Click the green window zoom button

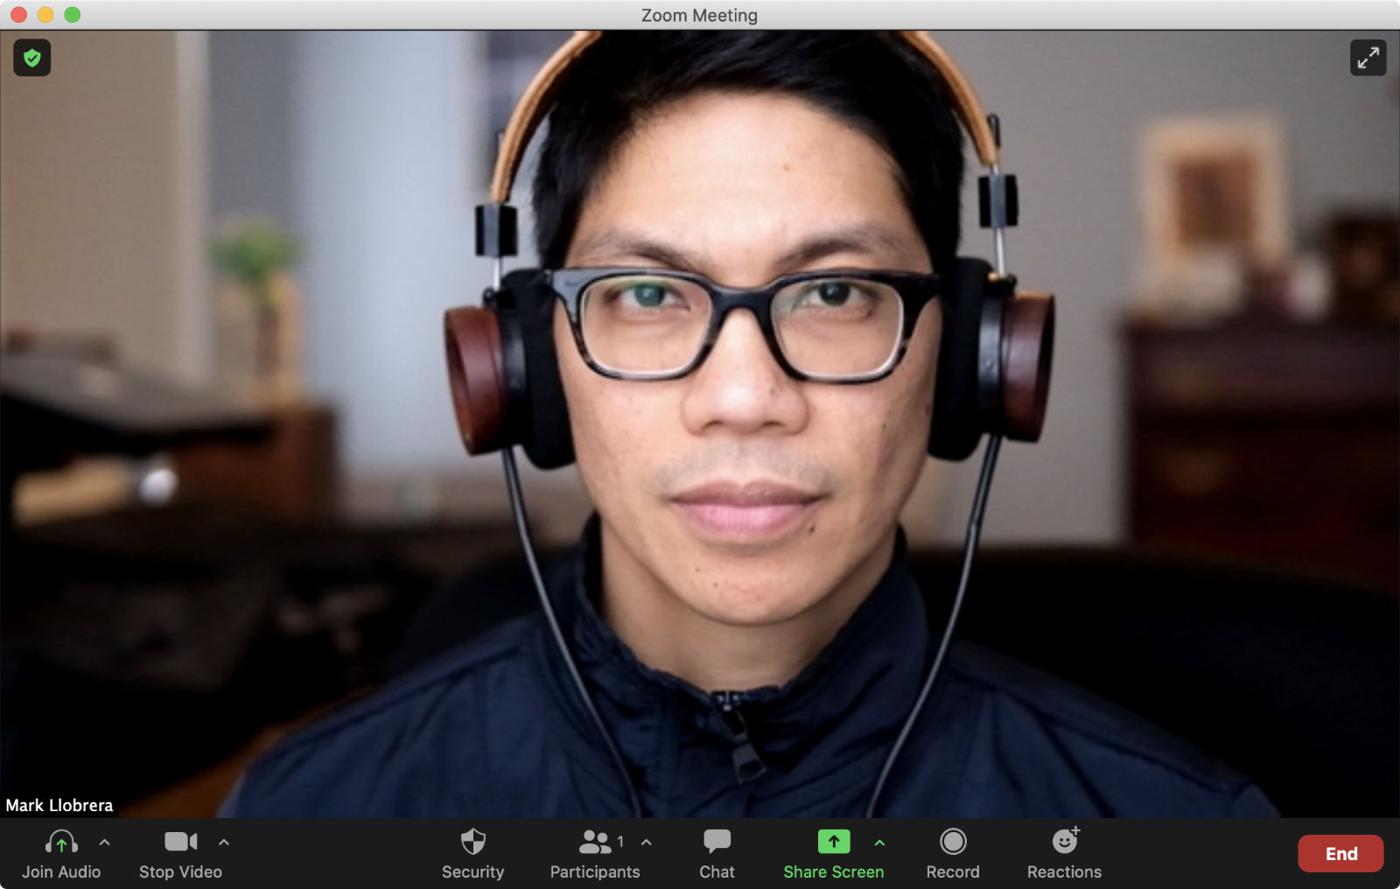click(72, 15)
